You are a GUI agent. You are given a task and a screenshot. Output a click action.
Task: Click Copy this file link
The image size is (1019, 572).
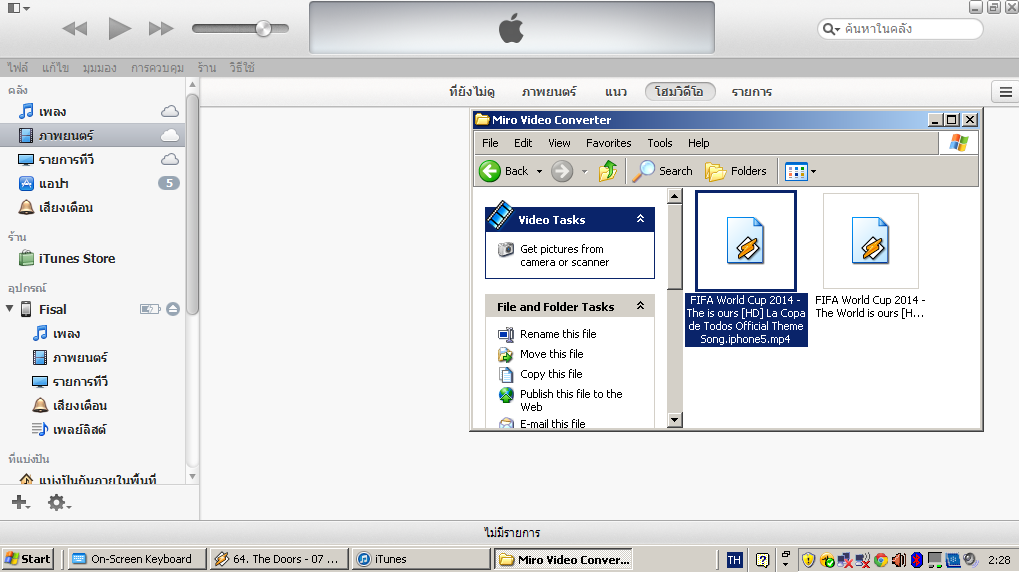click(x=550, y=374)
